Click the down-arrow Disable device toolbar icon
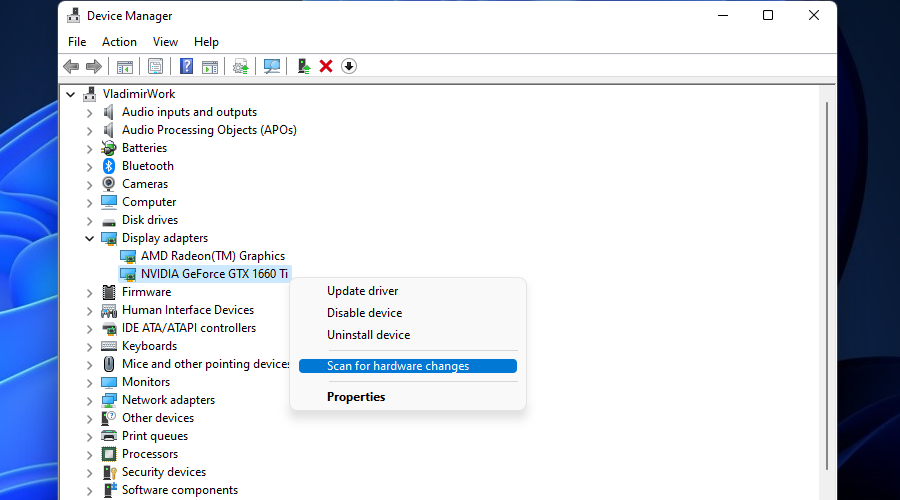The image size is (900, 500). pos(349,67)
